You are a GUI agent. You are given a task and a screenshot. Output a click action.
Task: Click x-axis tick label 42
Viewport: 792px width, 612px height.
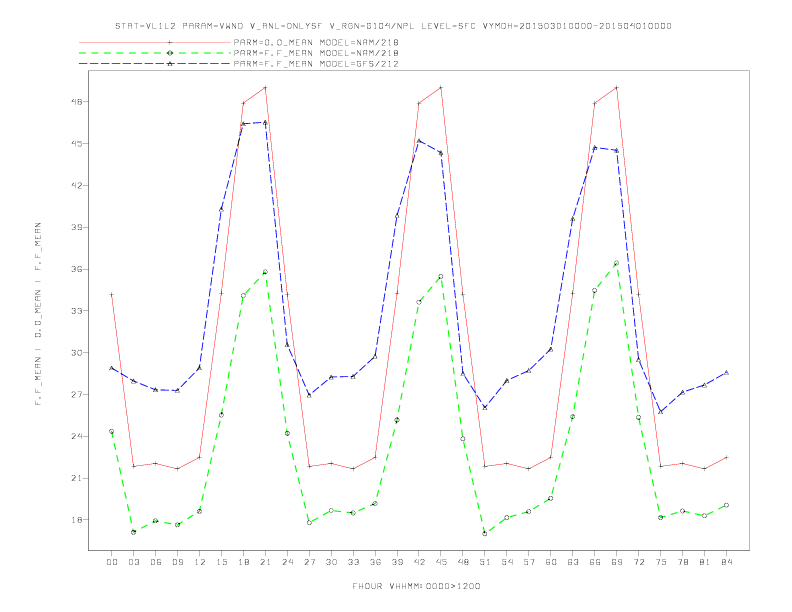[x=419, y=562]
